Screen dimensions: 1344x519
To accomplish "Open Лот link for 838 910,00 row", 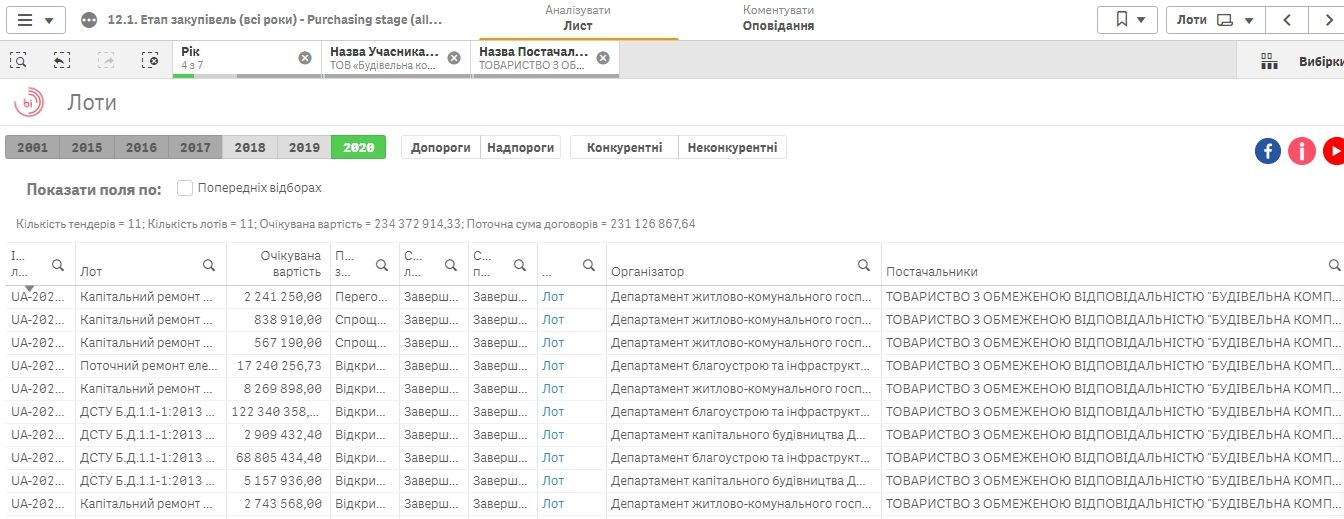I will click(x=553, y=320).
